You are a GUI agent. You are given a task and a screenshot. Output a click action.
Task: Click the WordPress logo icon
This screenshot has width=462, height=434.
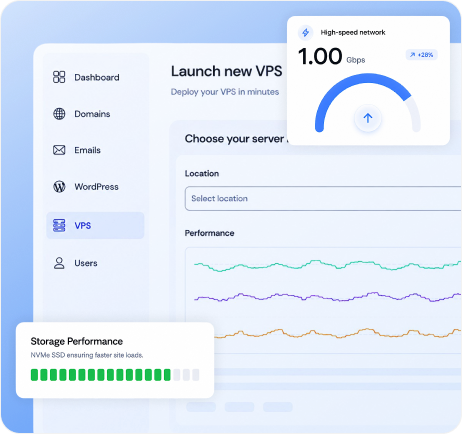59,186
